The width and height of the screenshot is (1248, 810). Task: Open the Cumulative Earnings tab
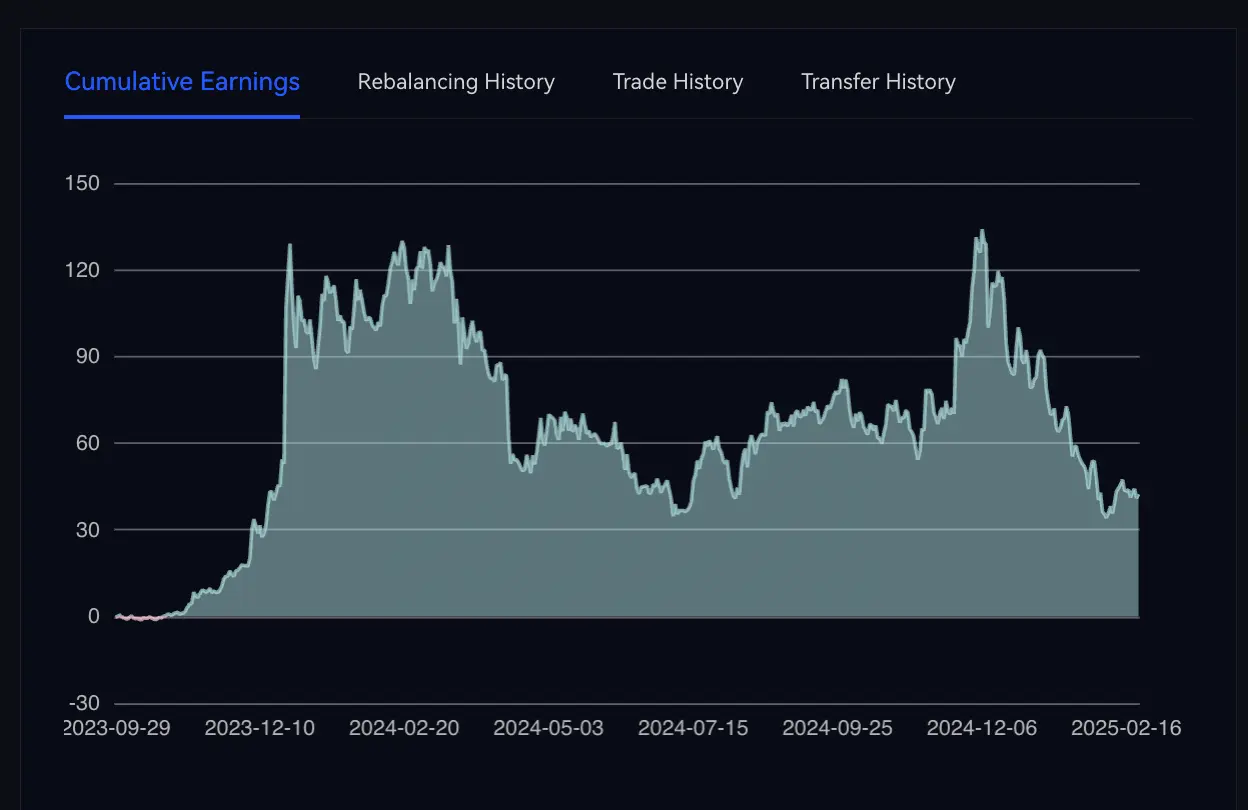click(182, 82)
